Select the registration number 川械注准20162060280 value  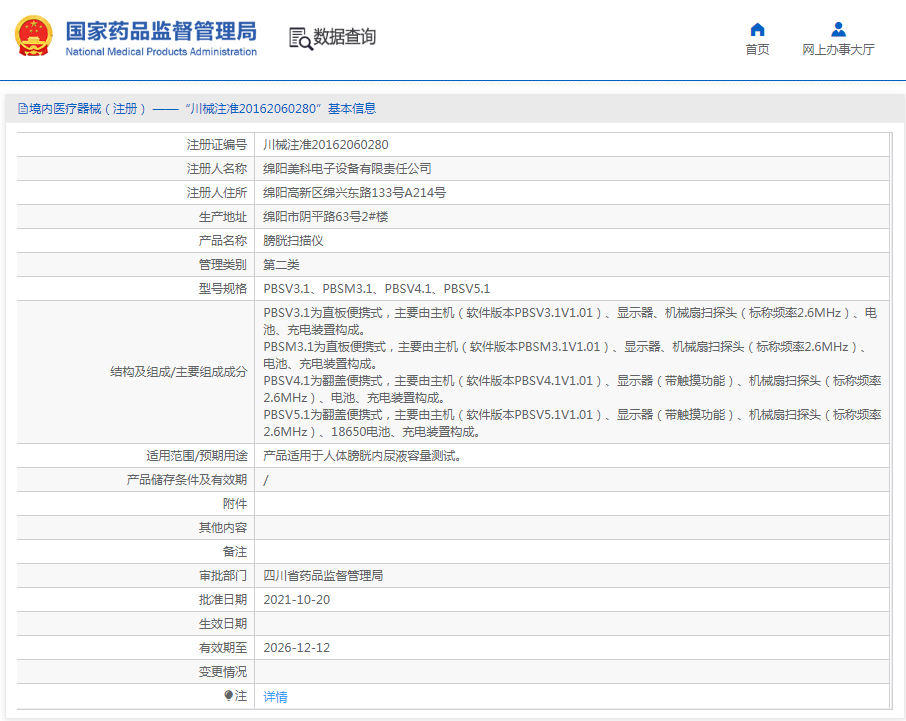coord(325,145)
